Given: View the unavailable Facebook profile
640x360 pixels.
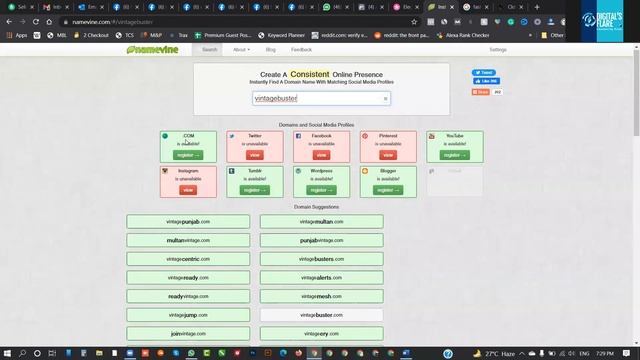Looking at the screenshot, I should [x=321, y=155].
